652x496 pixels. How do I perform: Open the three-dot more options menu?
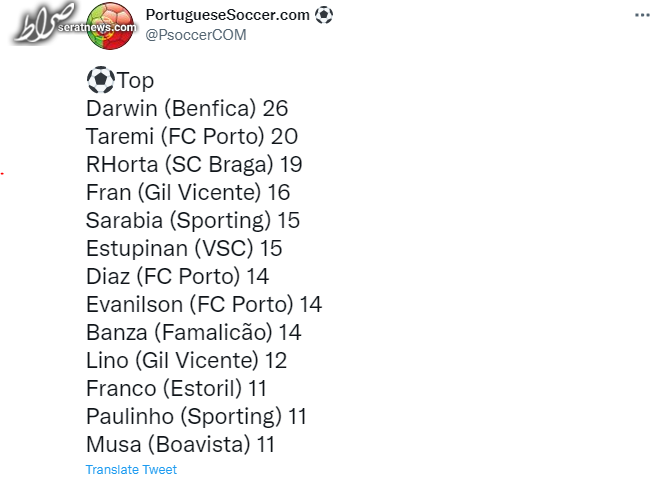[x=642, y=15]
